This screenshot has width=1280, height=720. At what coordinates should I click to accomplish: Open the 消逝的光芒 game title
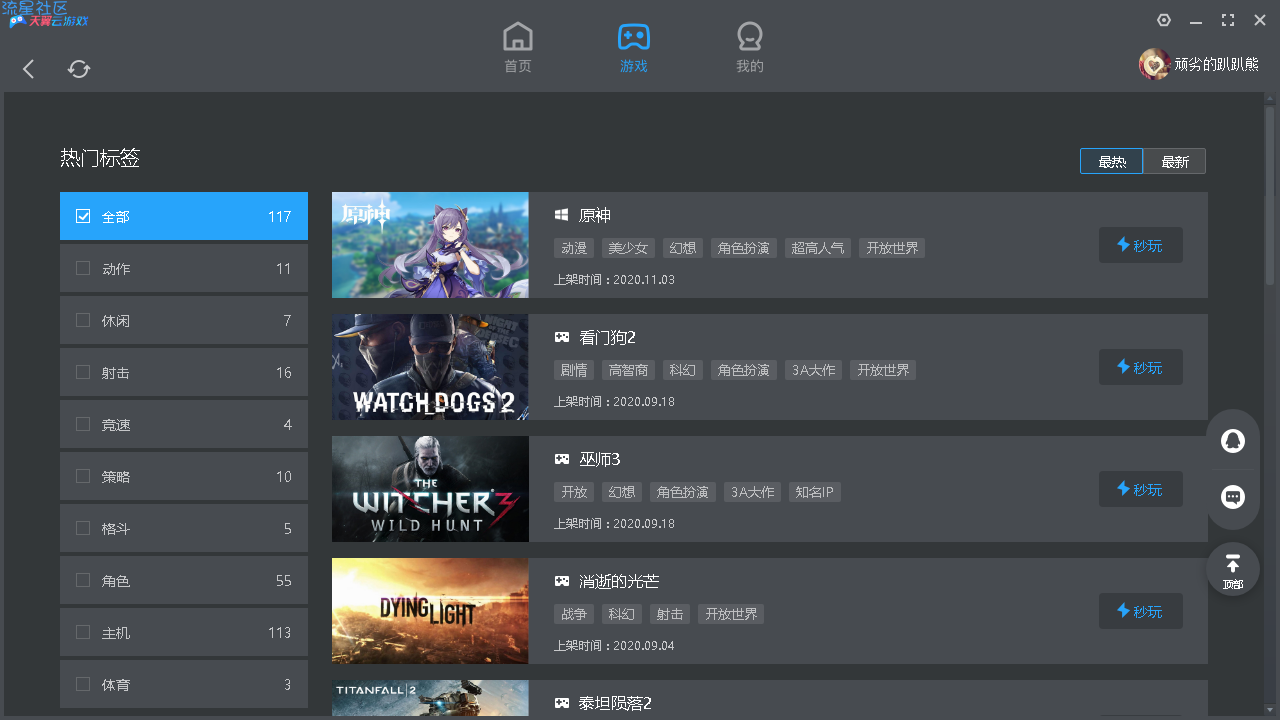[619, 581]
